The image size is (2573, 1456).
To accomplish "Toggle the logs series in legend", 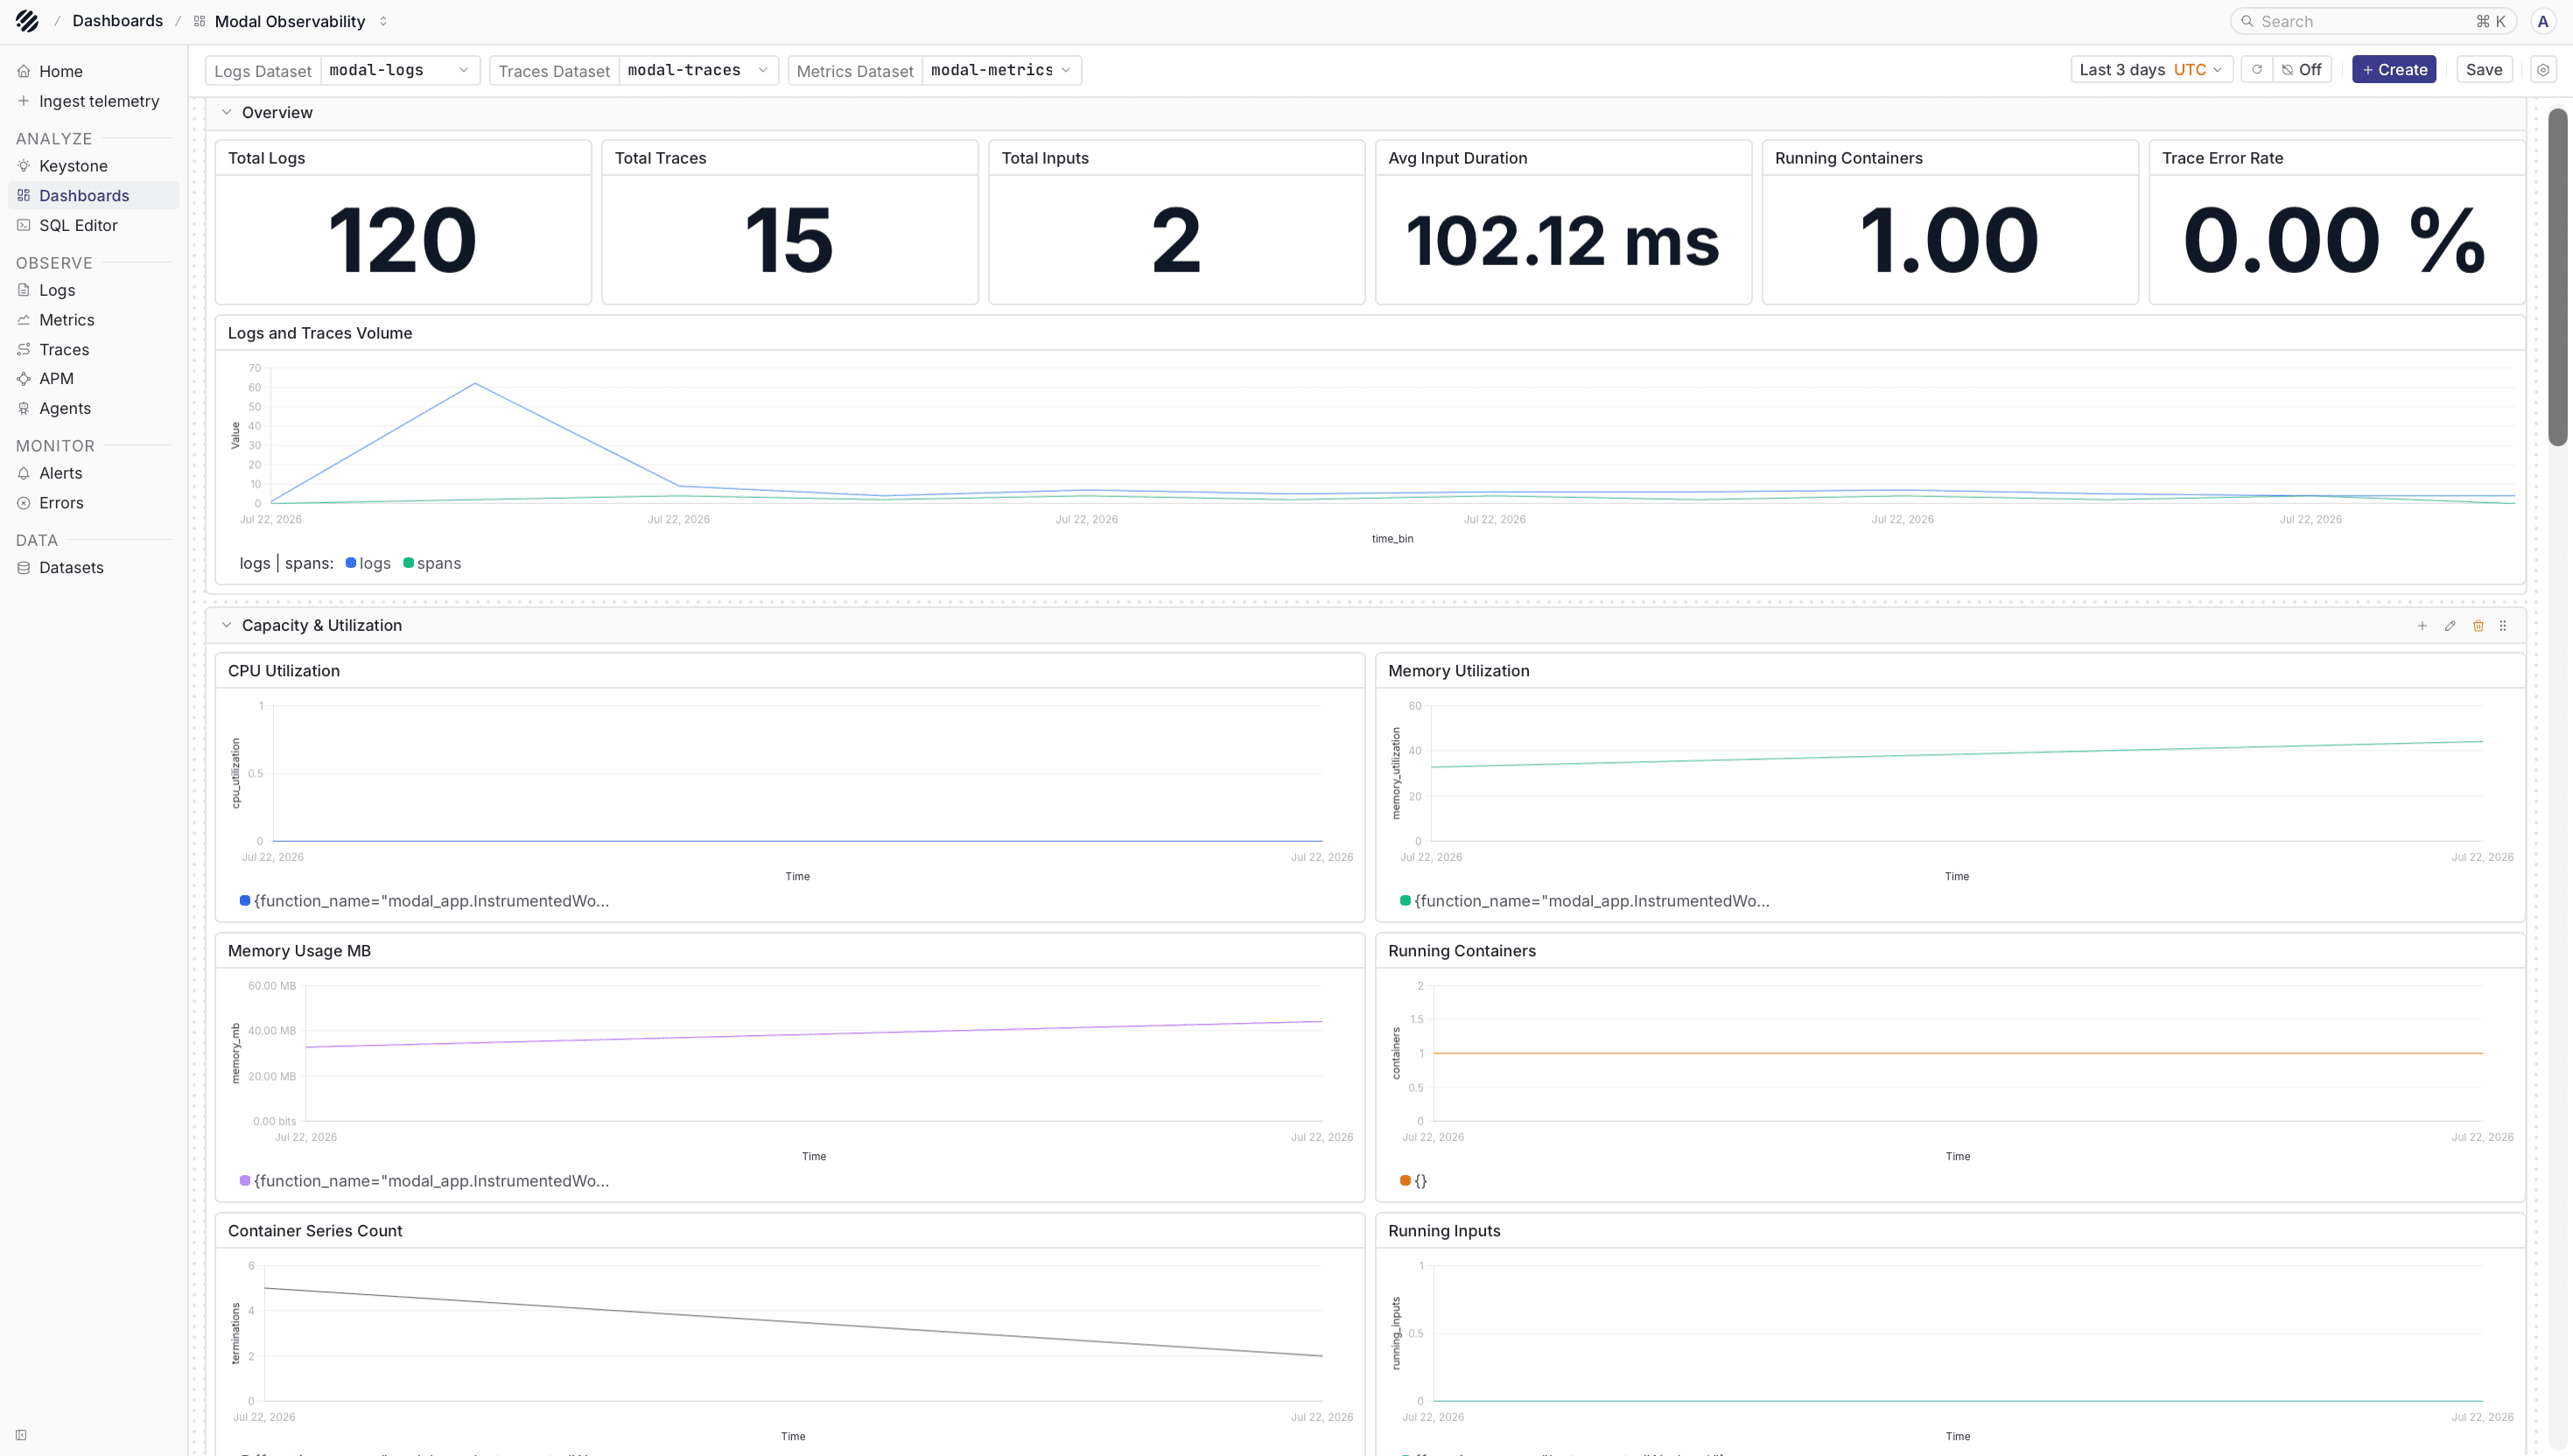I will tap(368, 563).
